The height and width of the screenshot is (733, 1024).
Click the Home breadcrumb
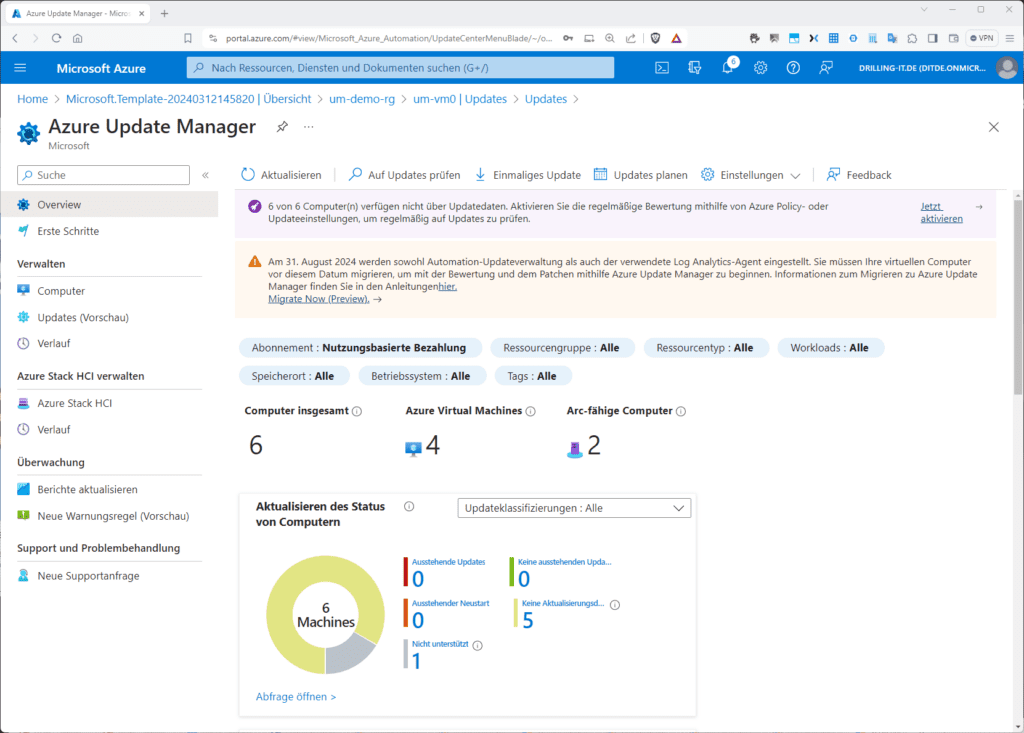pos(32,99)
